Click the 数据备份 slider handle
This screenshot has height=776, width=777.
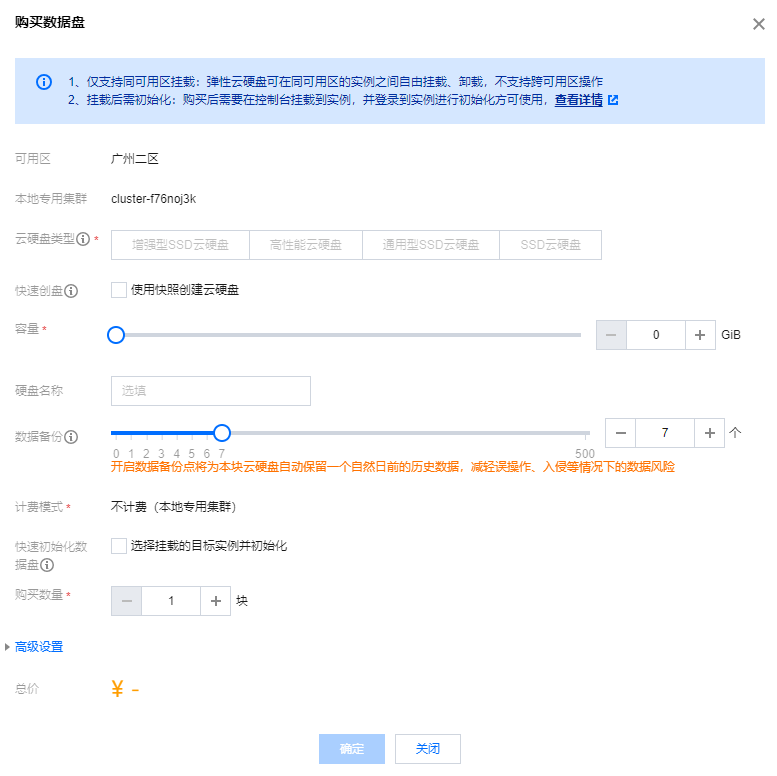click(x=222, y=433)
